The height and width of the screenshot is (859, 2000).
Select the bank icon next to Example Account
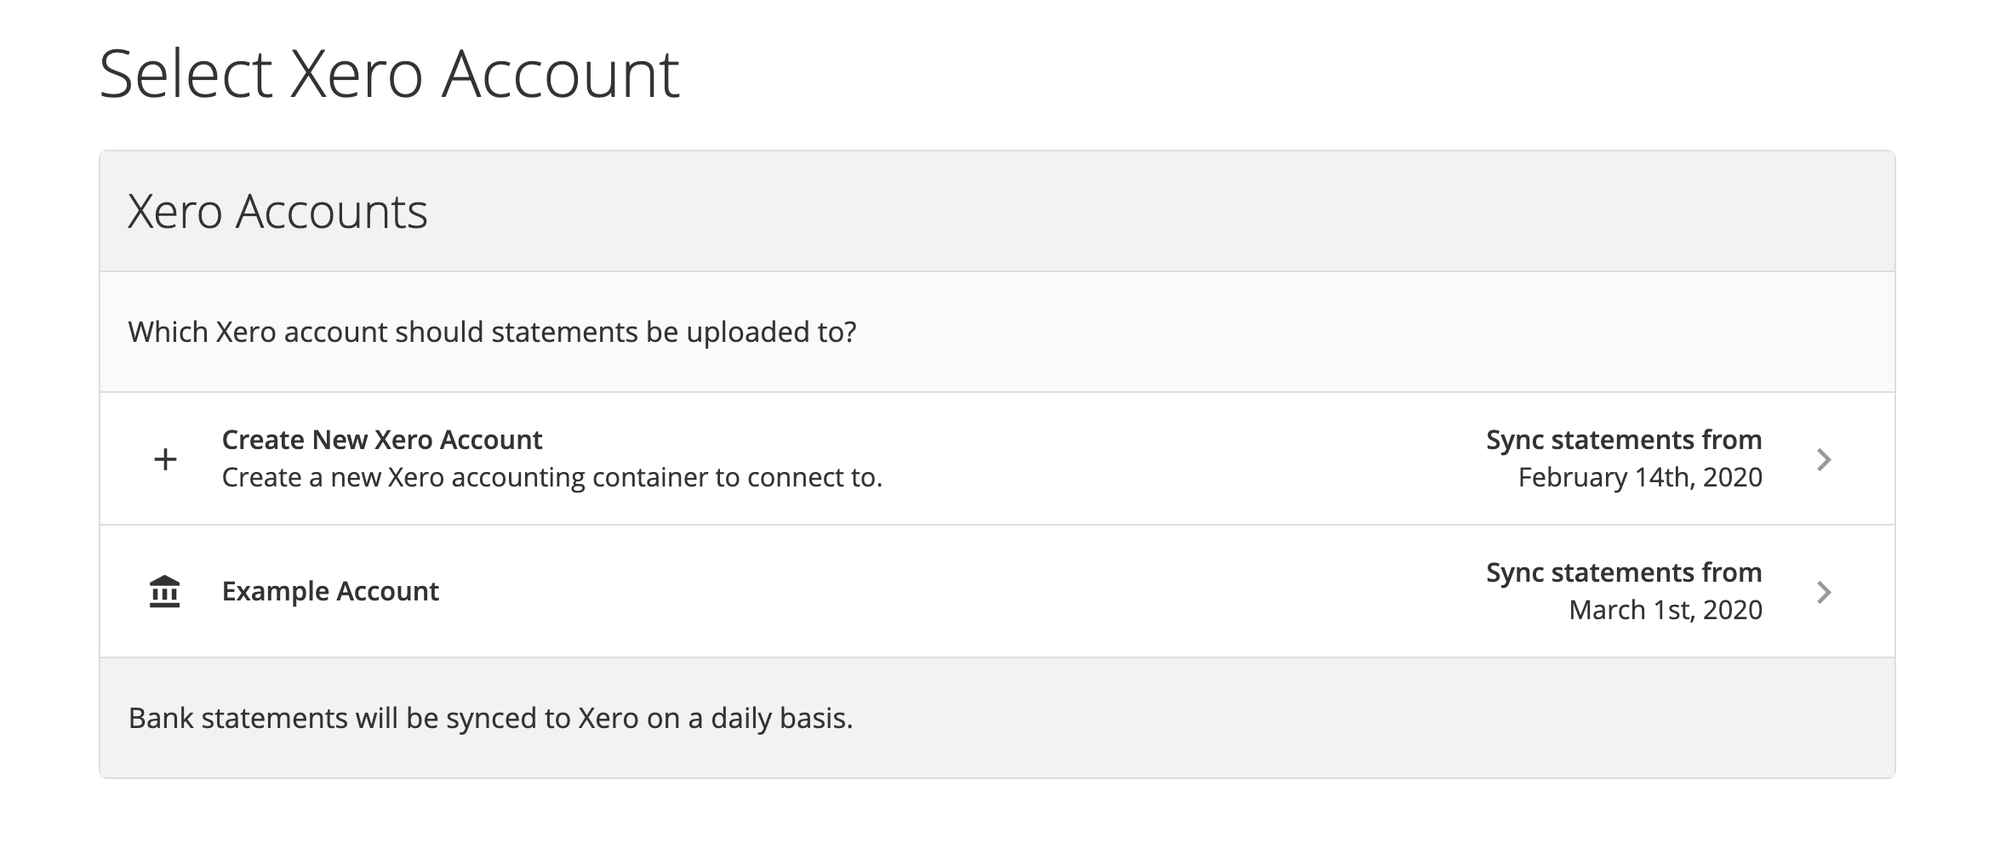click(x=164, y=591)
